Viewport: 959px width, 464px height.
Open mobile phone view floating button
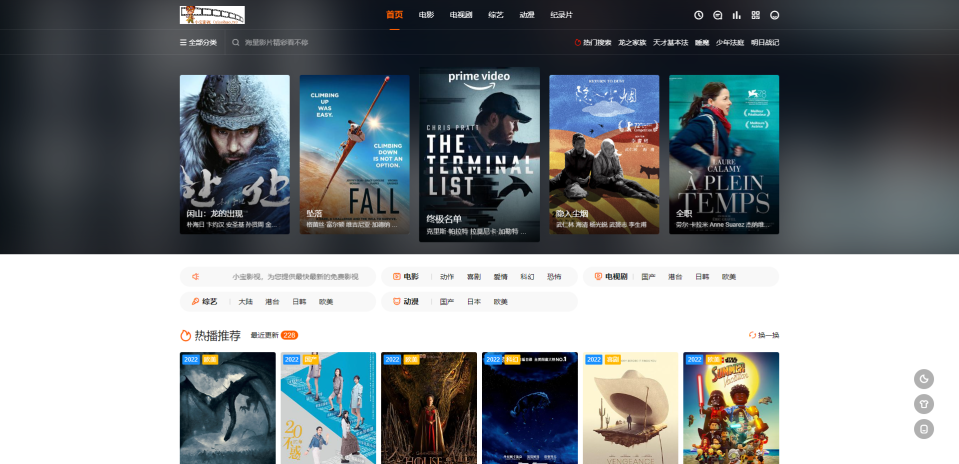[x=924, y=429]
